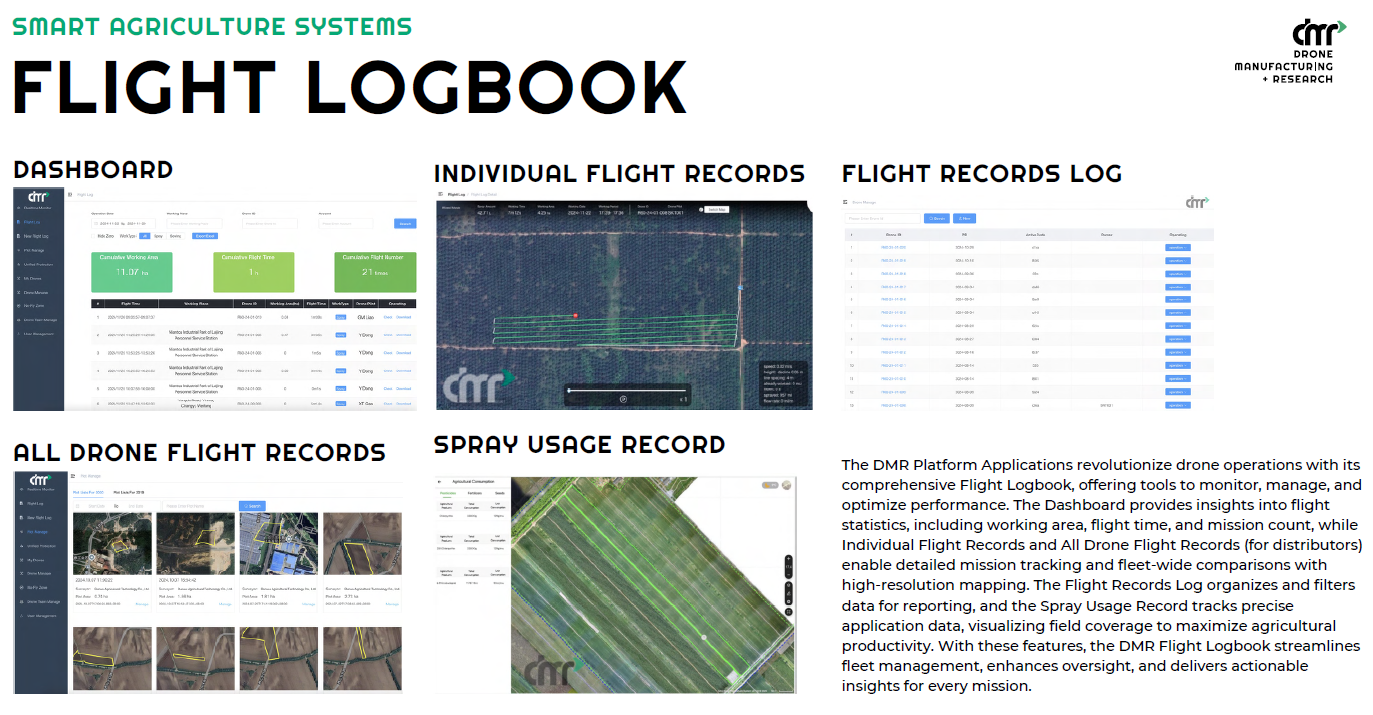Open the Operation Date range picker on Dashboard
This screenshot has height=715, width=1373.
click(123, 223)
